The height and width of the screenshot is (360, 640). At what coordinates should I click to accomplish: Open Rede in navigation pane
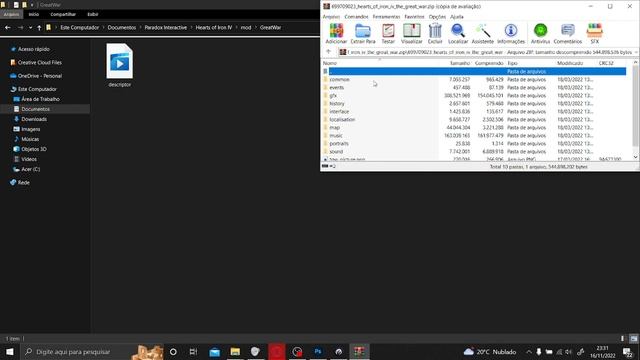(23, 182)
